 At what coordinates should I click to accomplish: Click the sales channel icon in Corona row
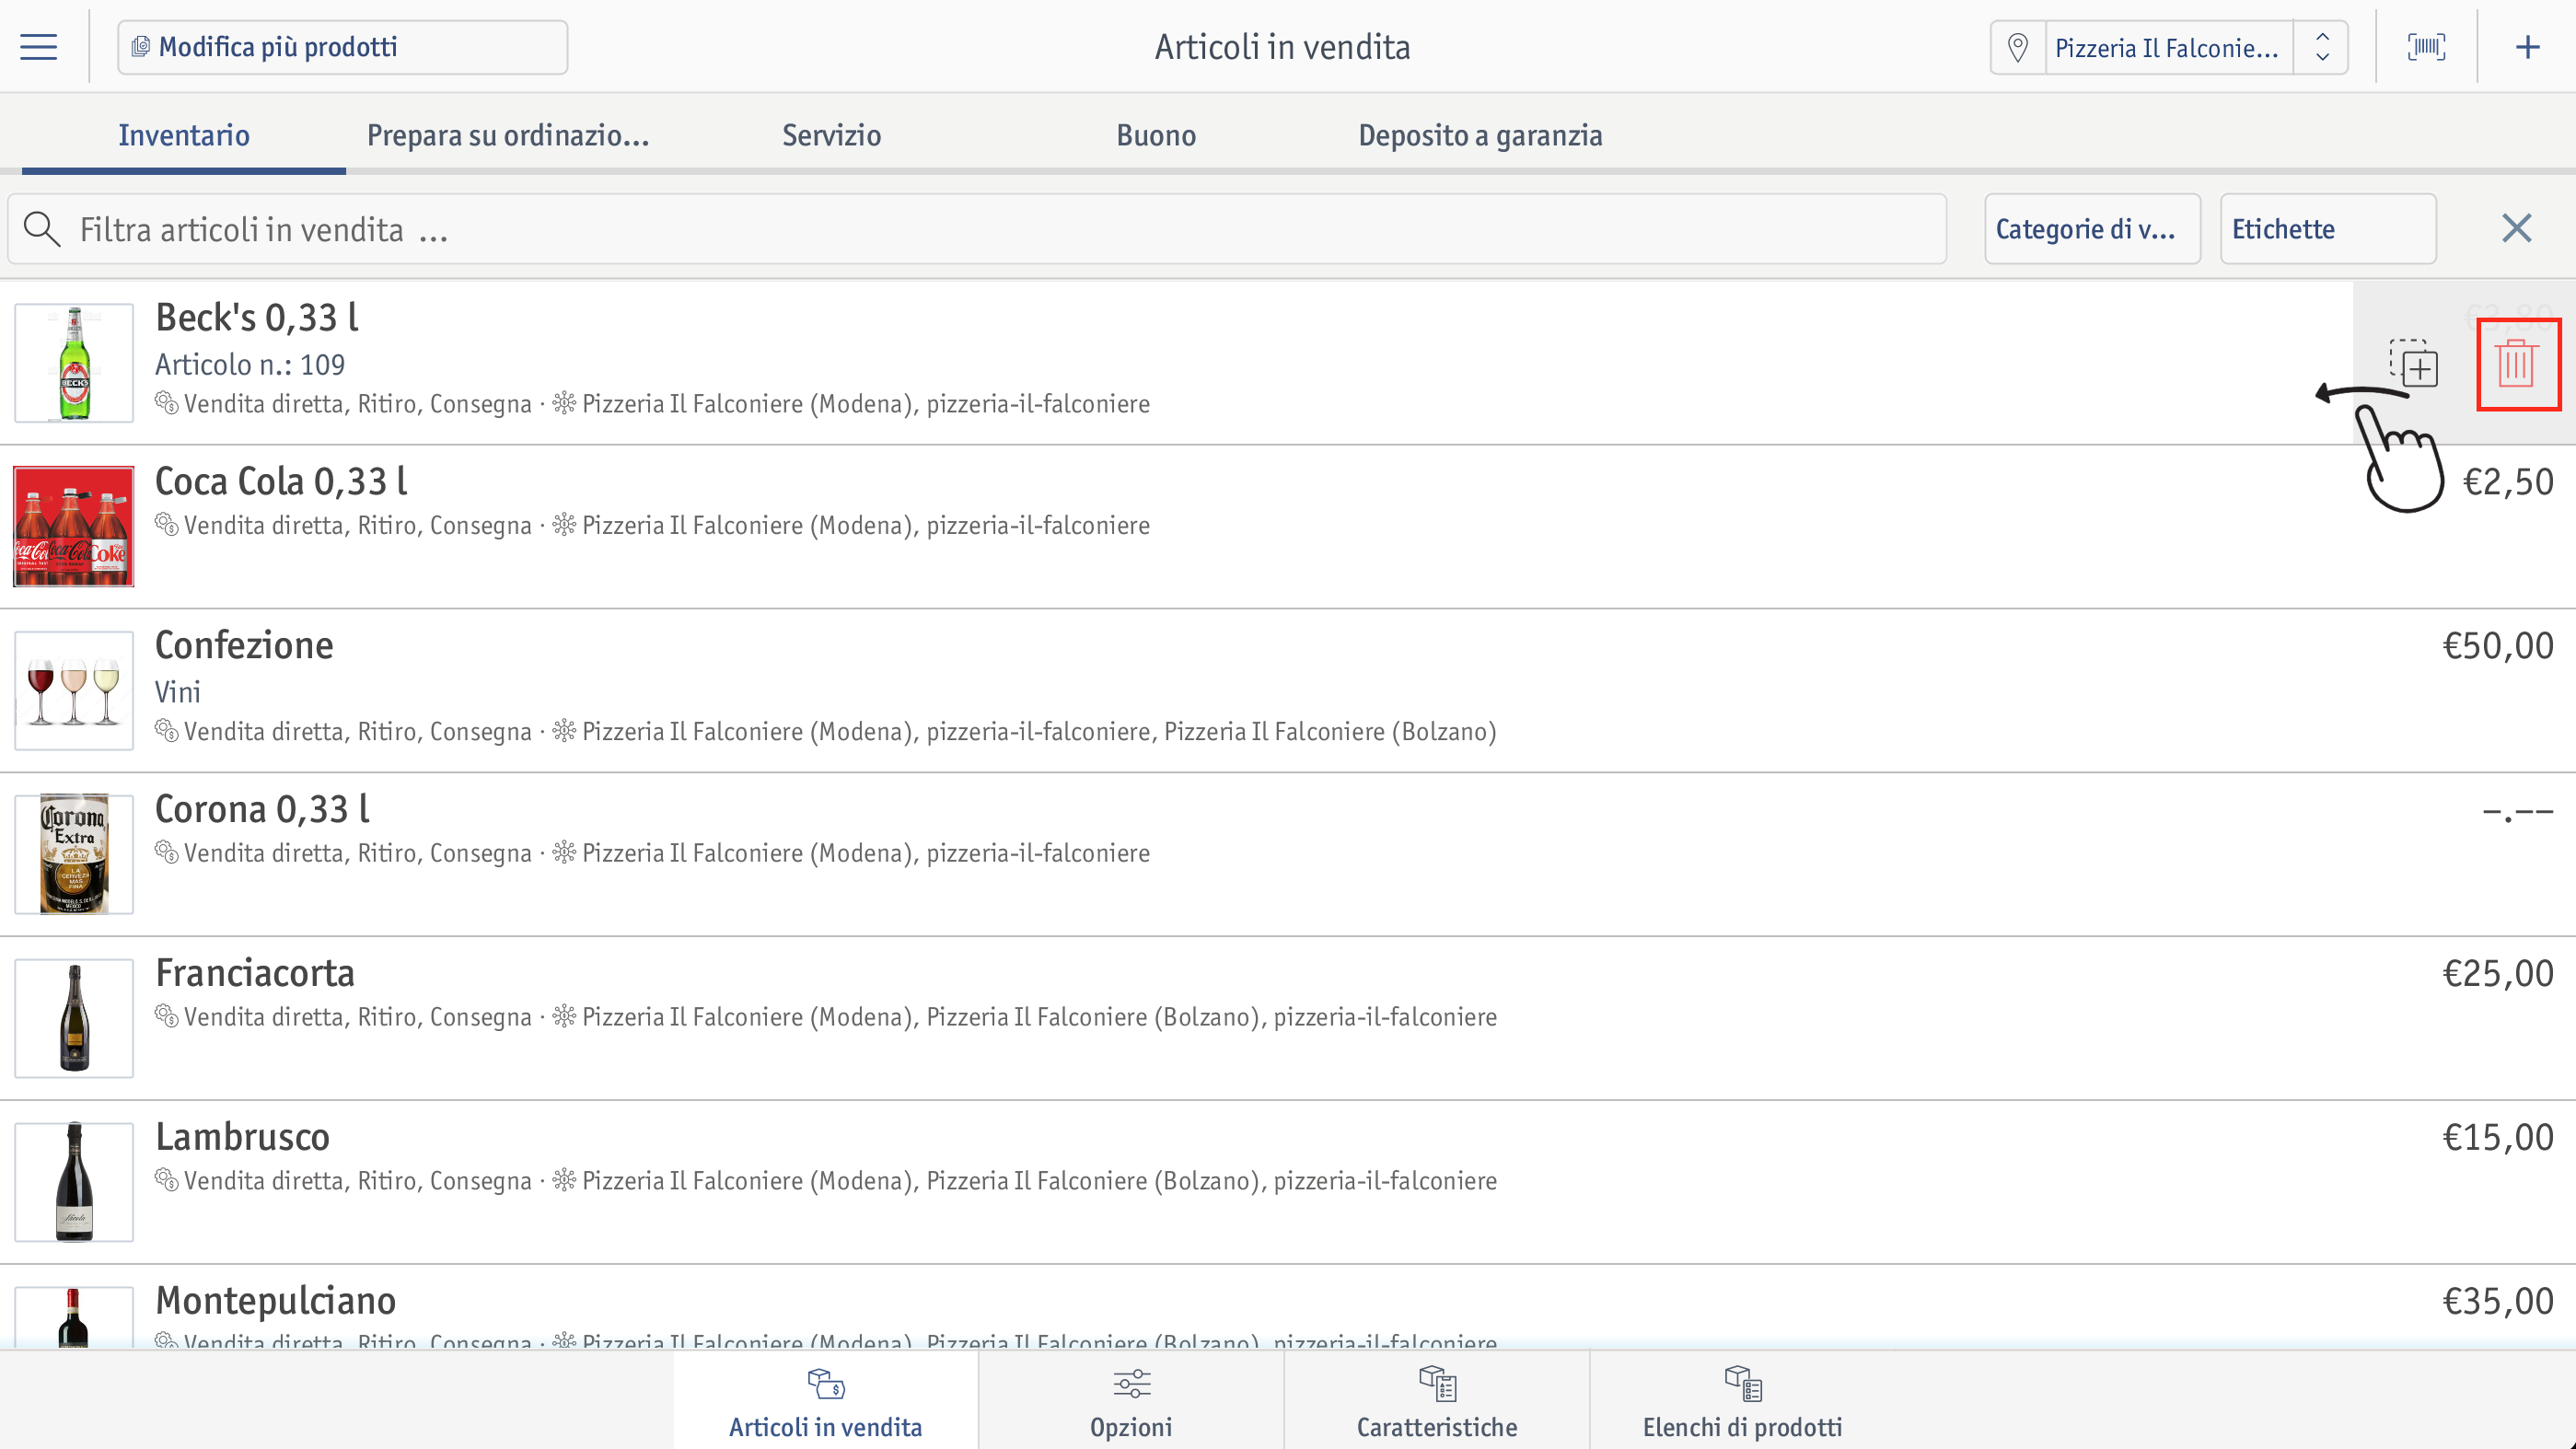point(166,852)
